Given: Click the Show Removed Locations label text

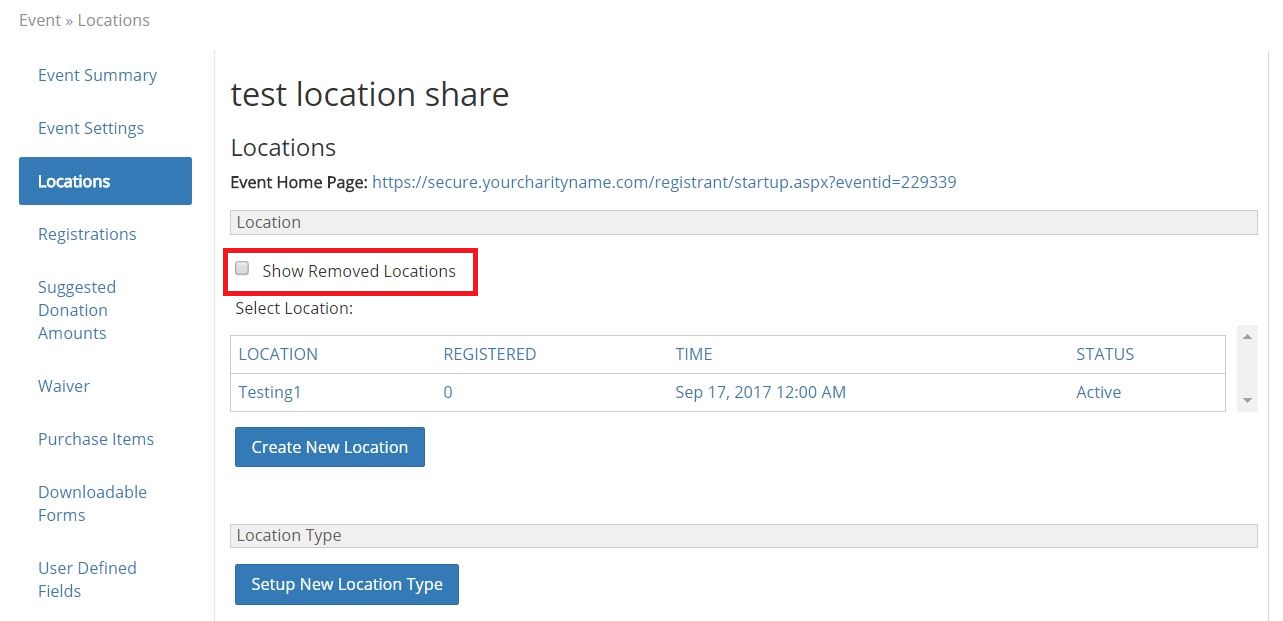Looking at the screenshot, I should click(359, 271).
